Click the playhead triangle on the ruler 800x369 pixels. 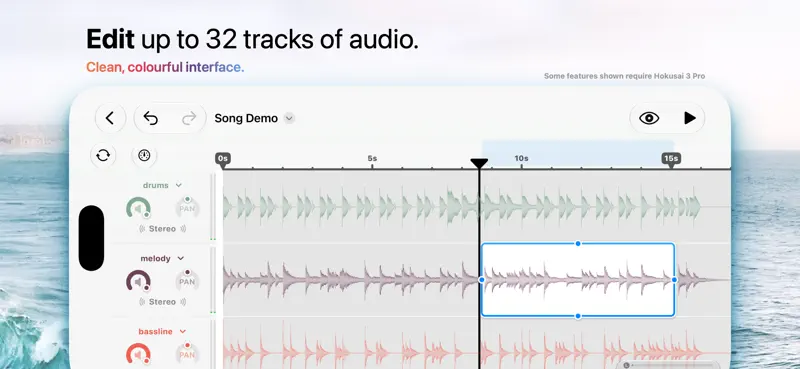click(x=479, y=163)
